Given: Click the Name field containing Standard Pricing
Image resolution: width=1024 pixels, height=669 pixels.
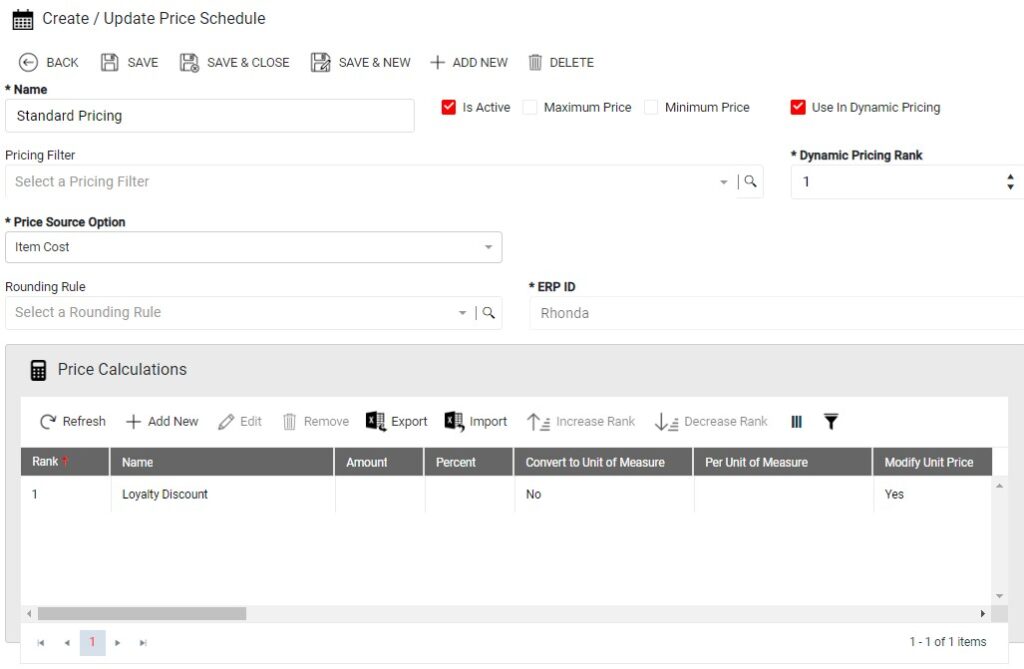Looking at the screenshot, I should pyautogui.click(x=210, y=116).
